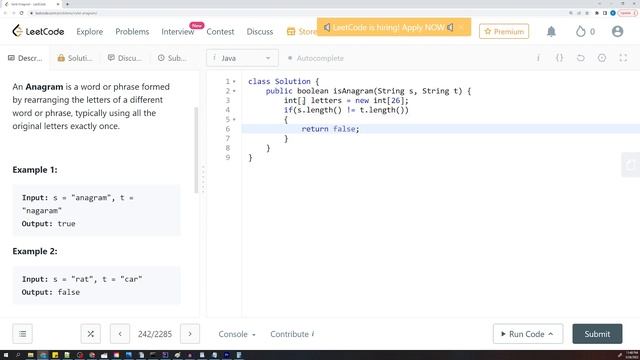Open the Windows Start menu
Viewport: 640px width, 360px height.
(x=6, y=355)
